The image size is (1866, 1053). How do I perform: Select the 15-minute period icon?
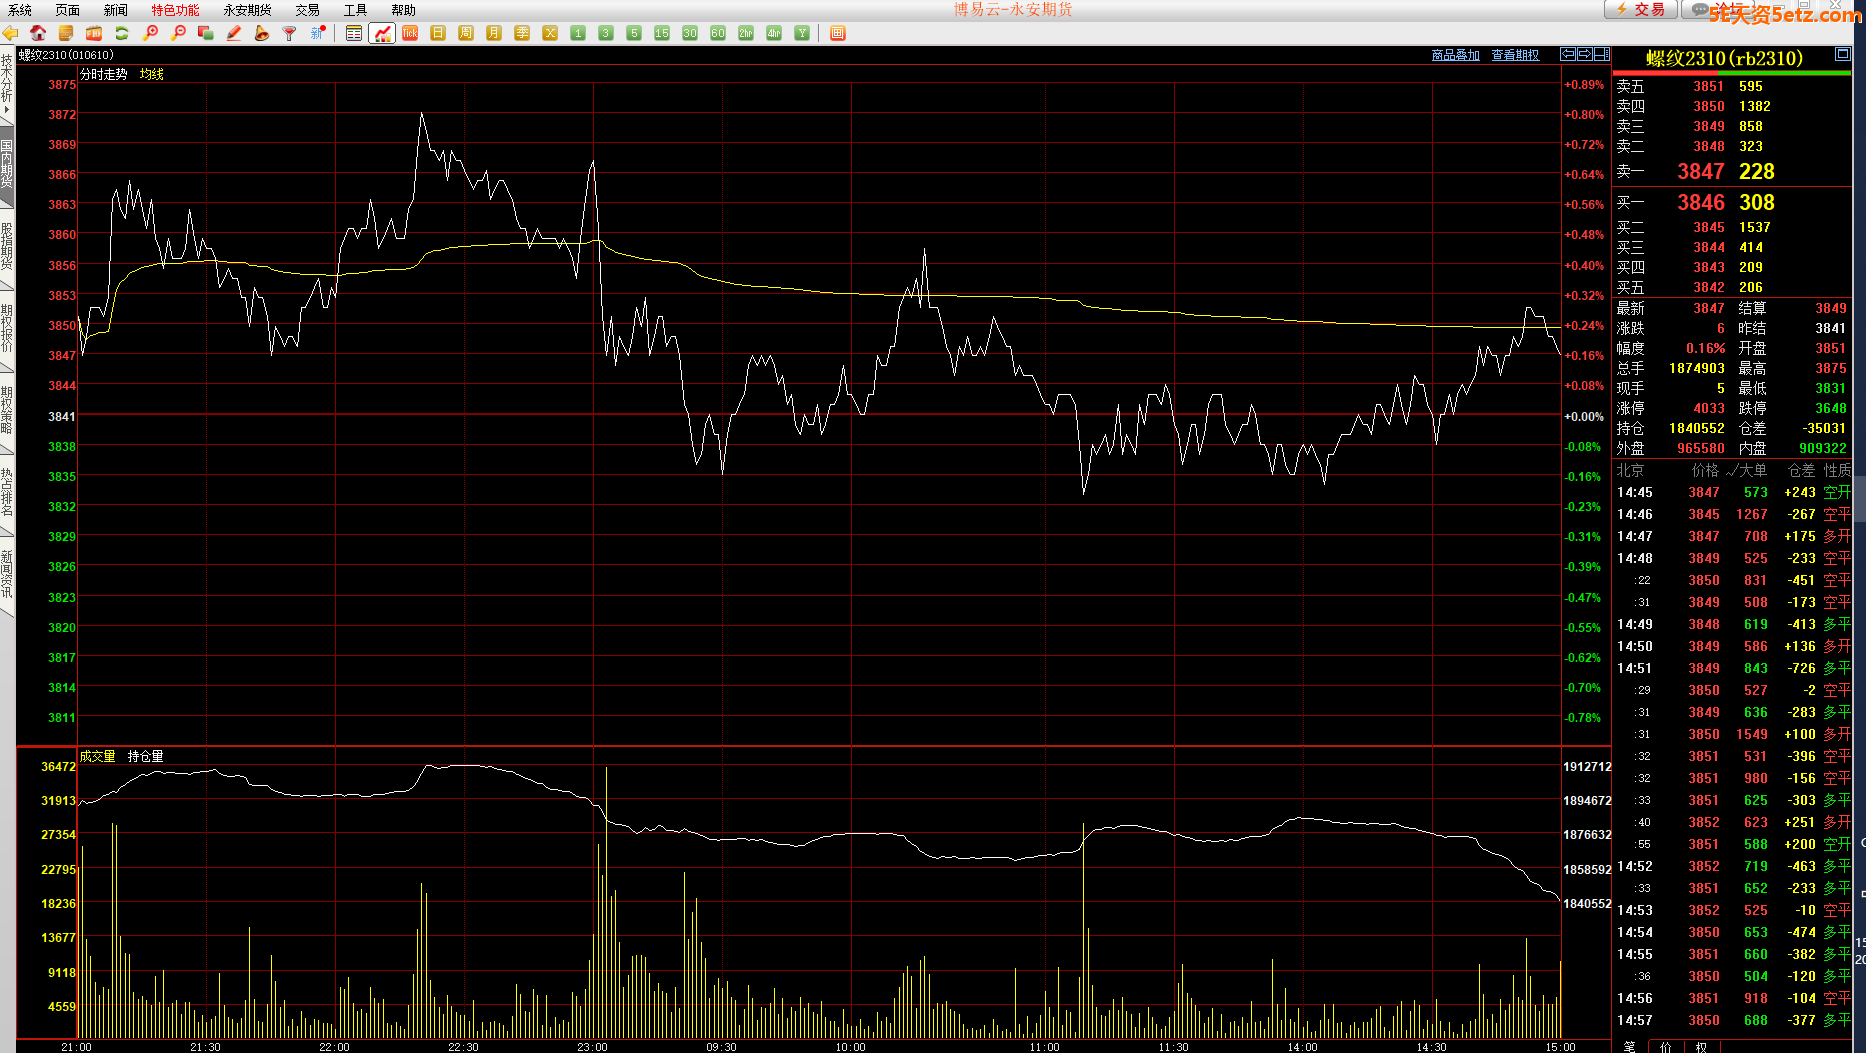pos(662,33)
